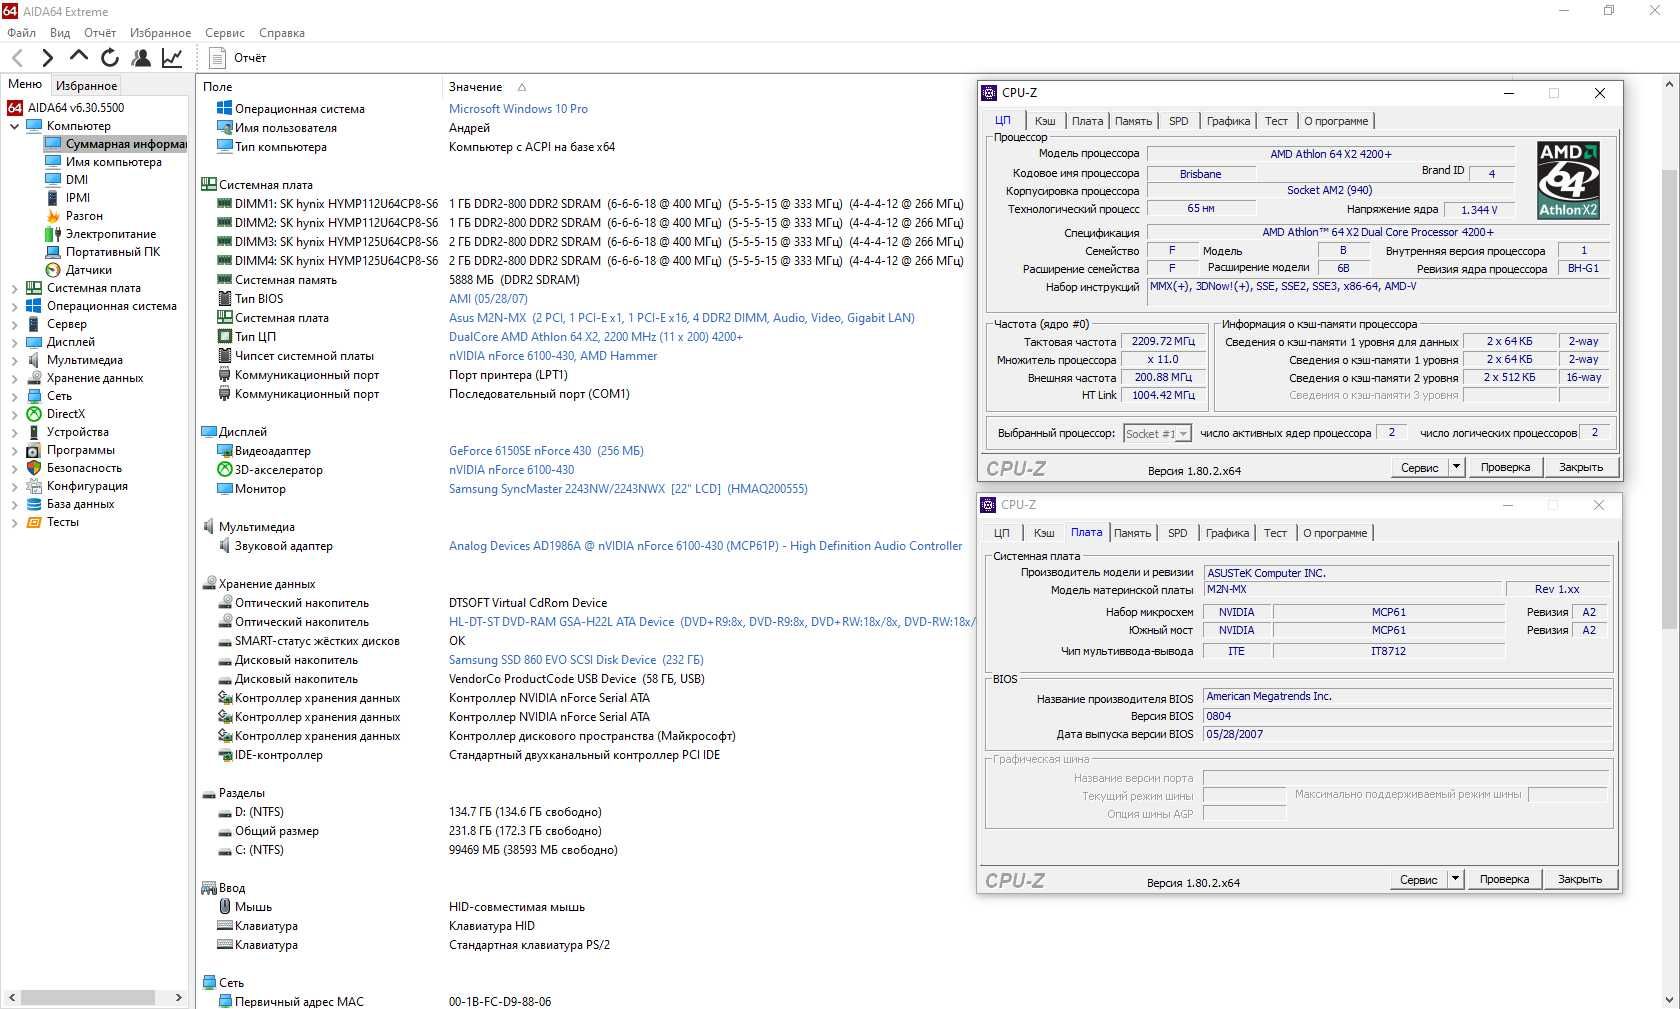
Task: Open the Вид menu
Action: coord(60,33)
